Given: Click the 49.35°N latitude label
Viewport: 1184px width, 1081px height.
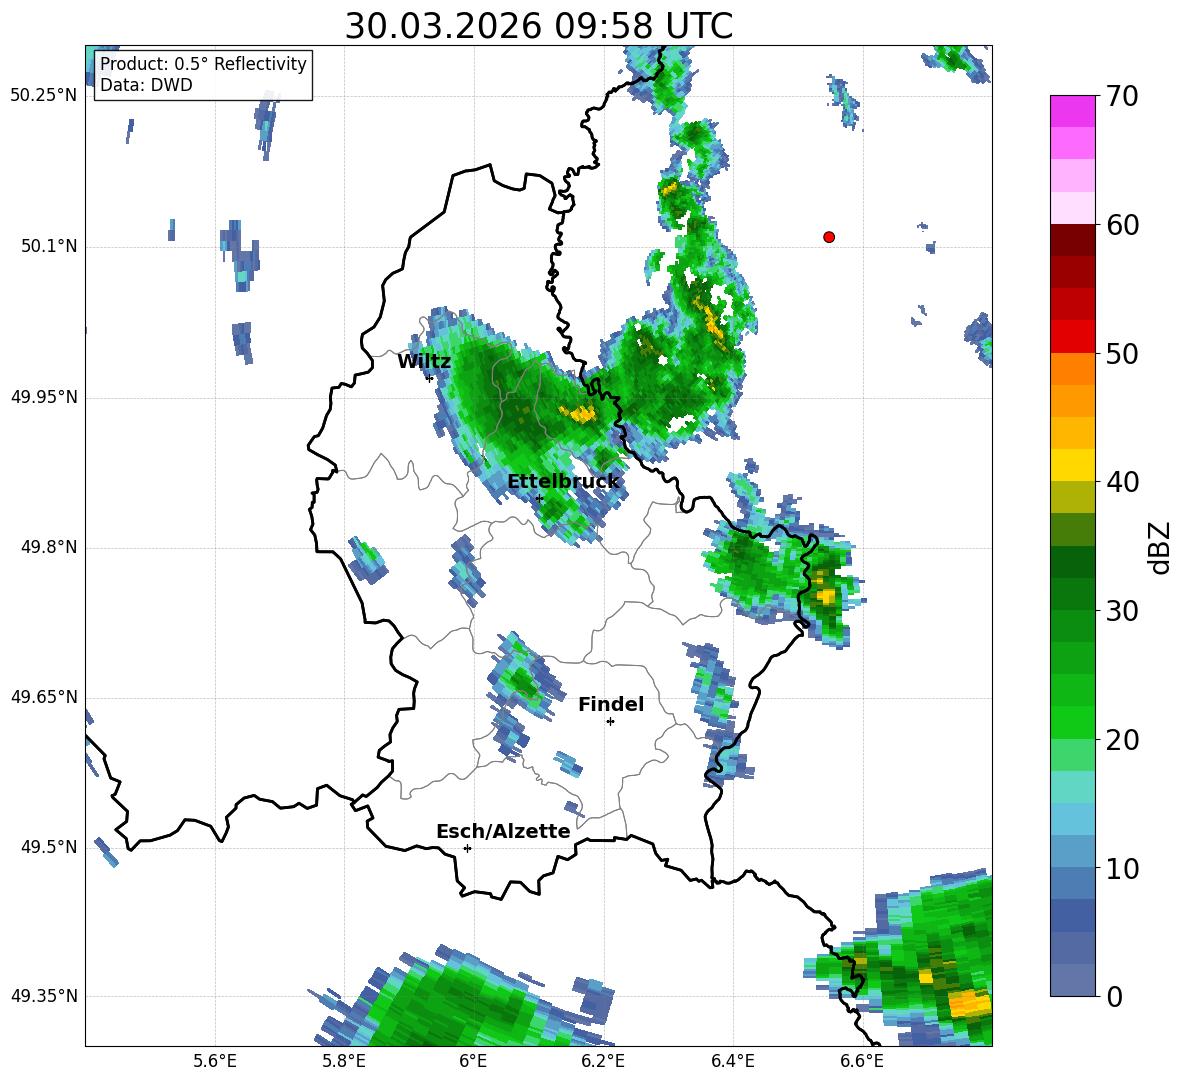Looking at the screenshot, I should (x=44, y=996).
